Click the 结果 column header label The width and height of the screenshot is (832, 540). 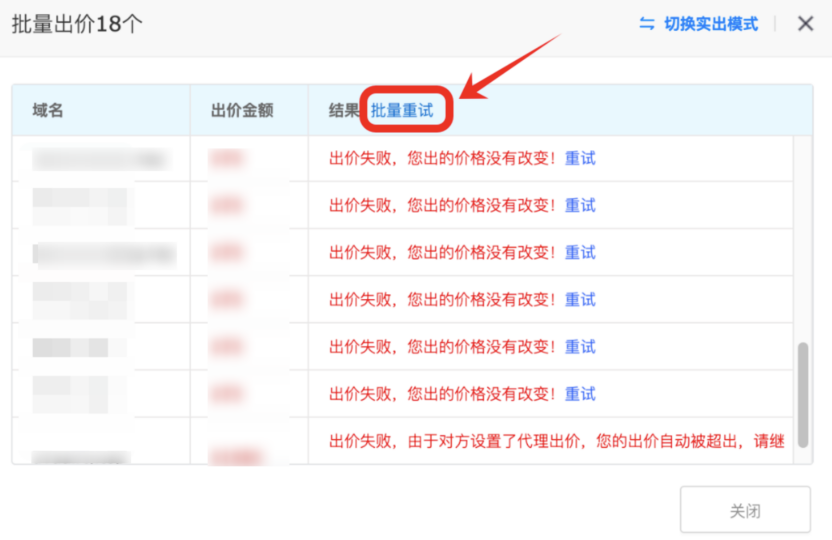pos(343,110)
